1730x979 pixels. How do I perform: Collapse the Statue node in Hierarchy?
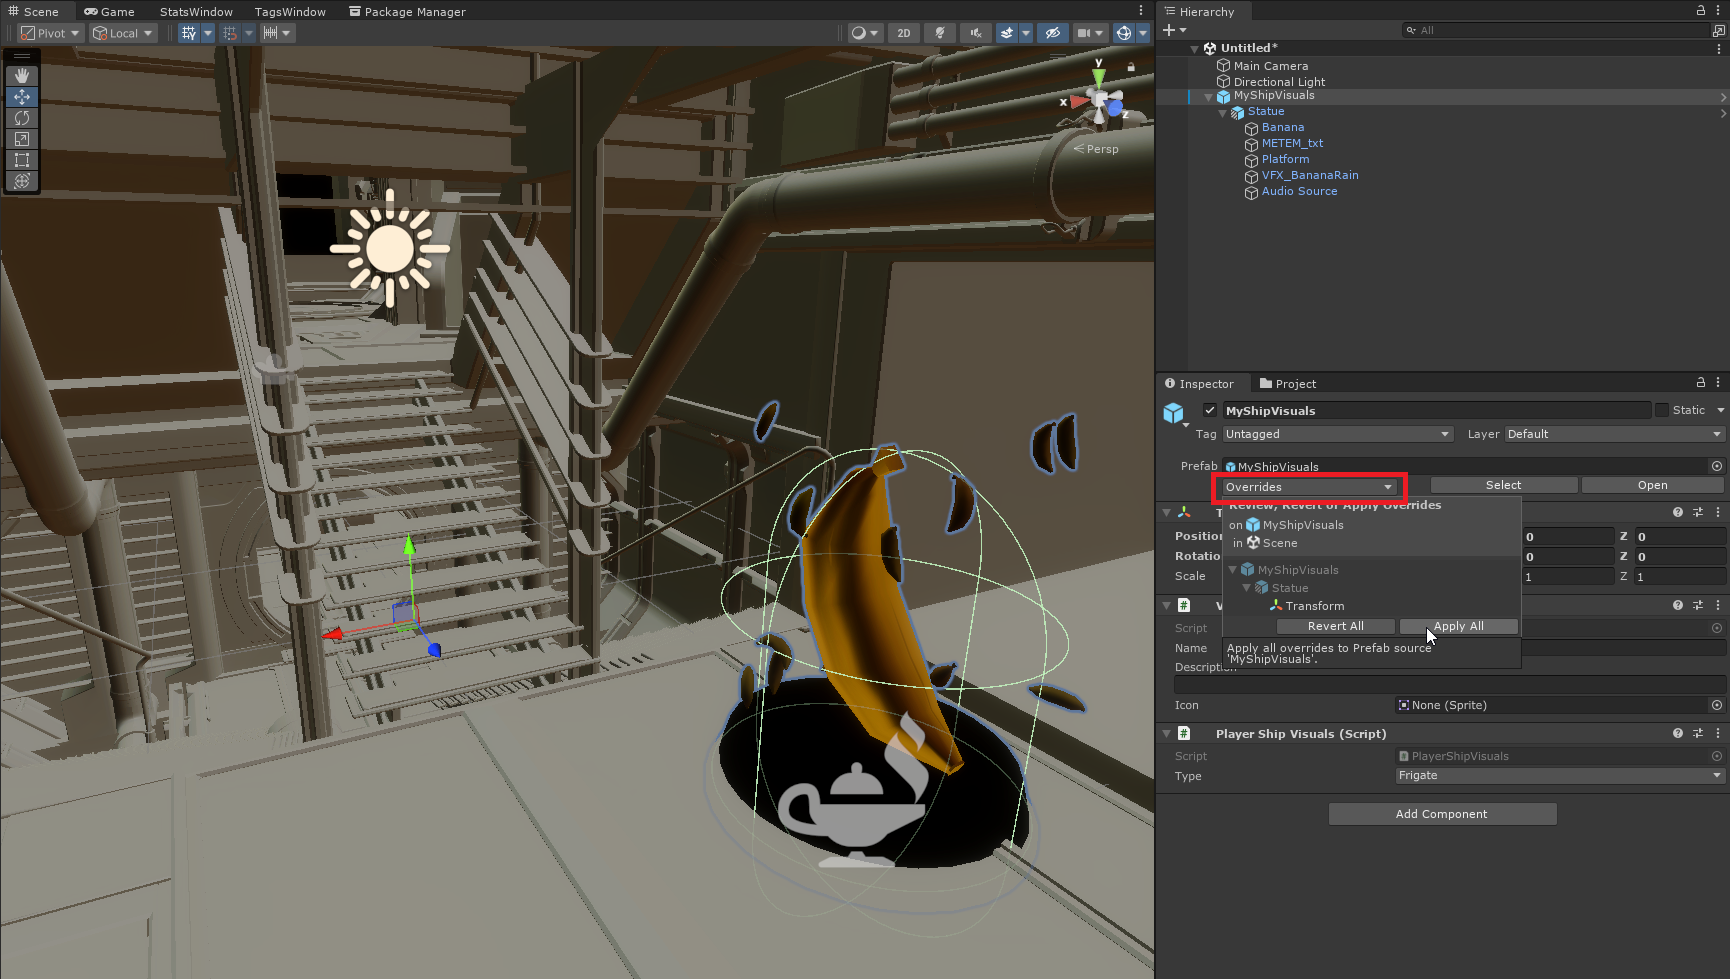[x=1222, y=113]
